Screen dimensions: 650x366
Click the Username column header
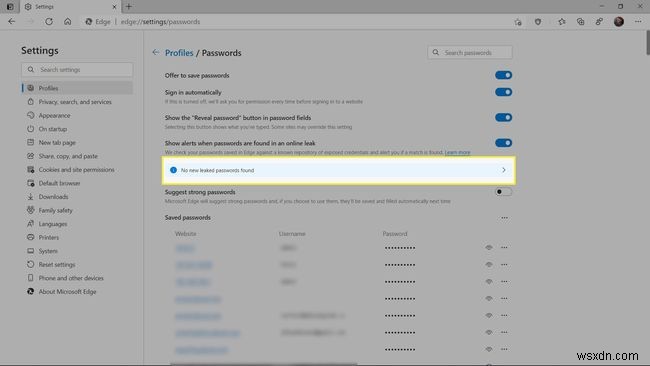(x=292, y=234)
